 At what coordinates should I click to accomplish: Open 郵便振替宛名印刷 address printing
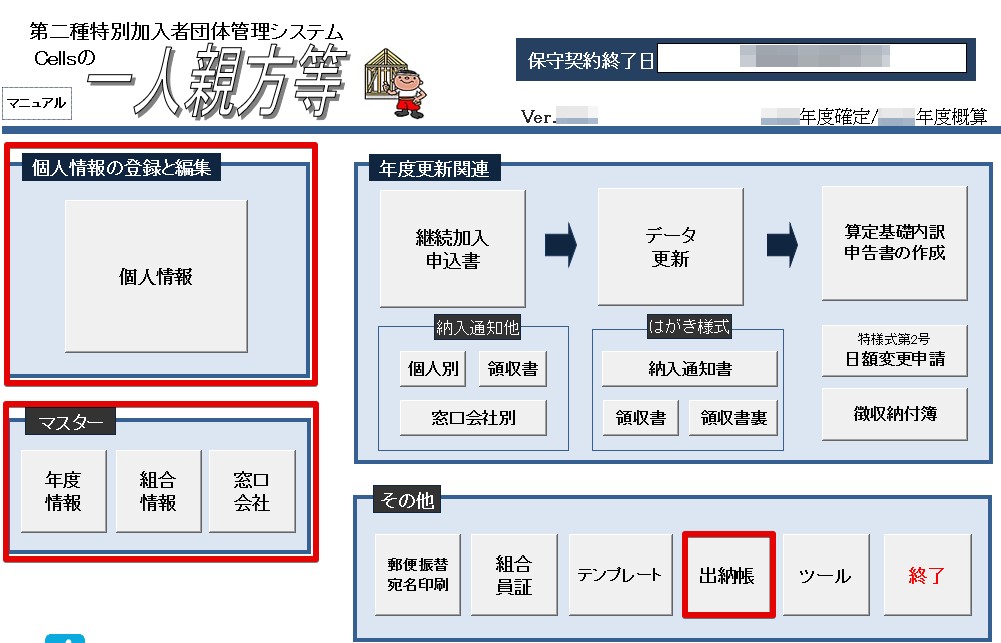click(x=416, y=575)
